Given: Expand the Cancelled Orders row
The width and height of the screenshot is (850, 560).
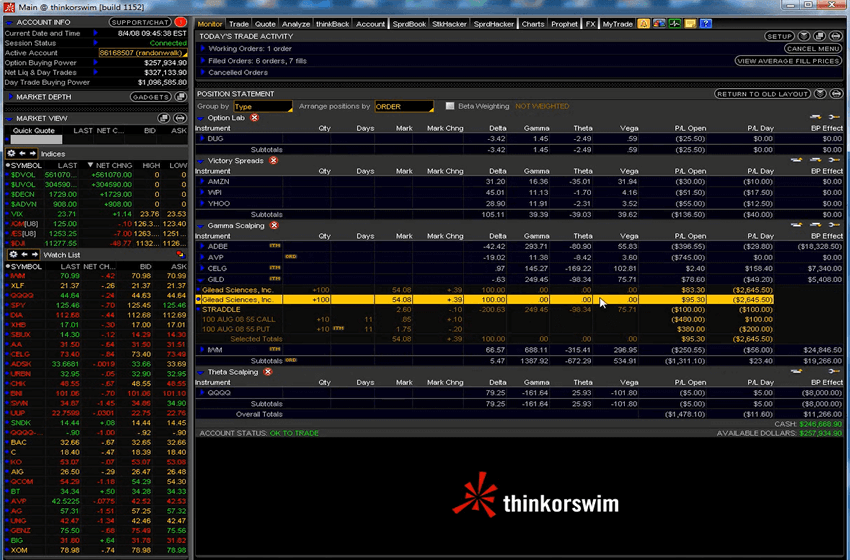Looking at the screenshot, I should pos(203,72).
